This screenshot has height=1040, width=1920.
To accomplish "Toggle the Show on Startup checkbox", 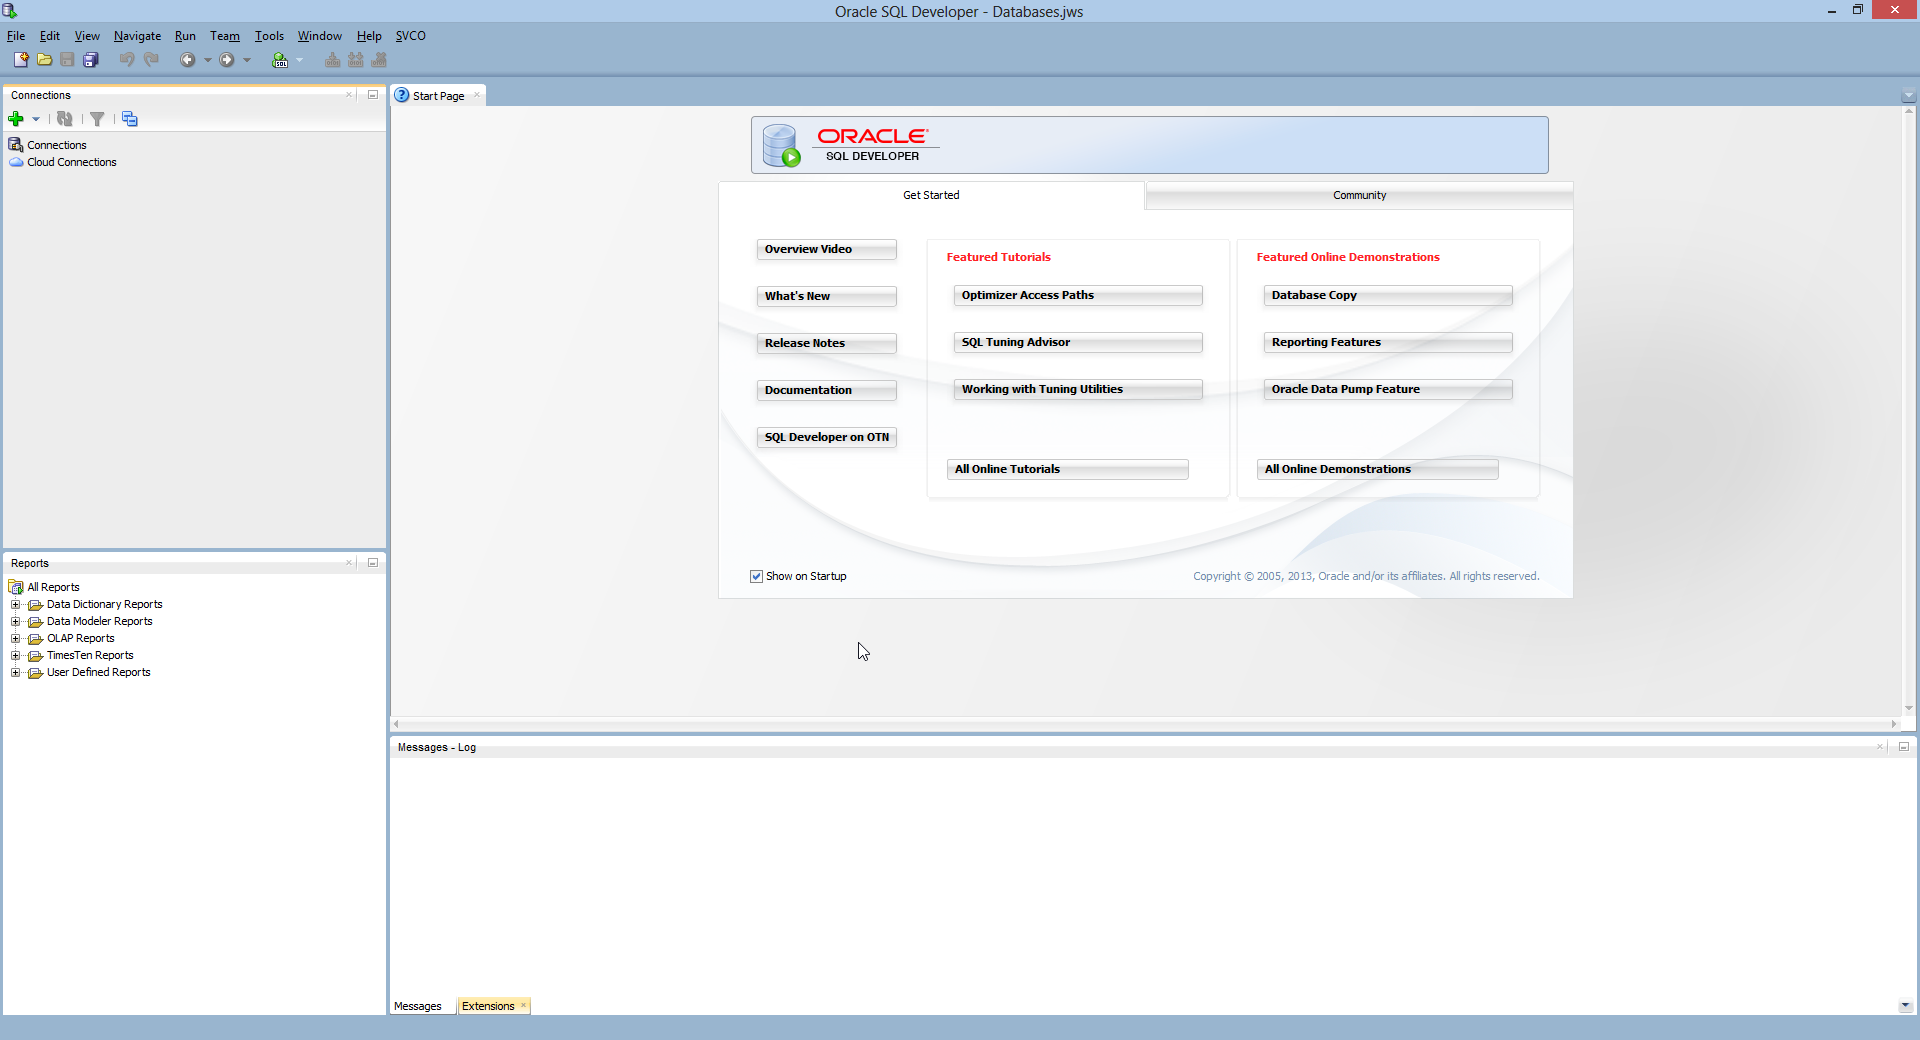I will point(756,576).
